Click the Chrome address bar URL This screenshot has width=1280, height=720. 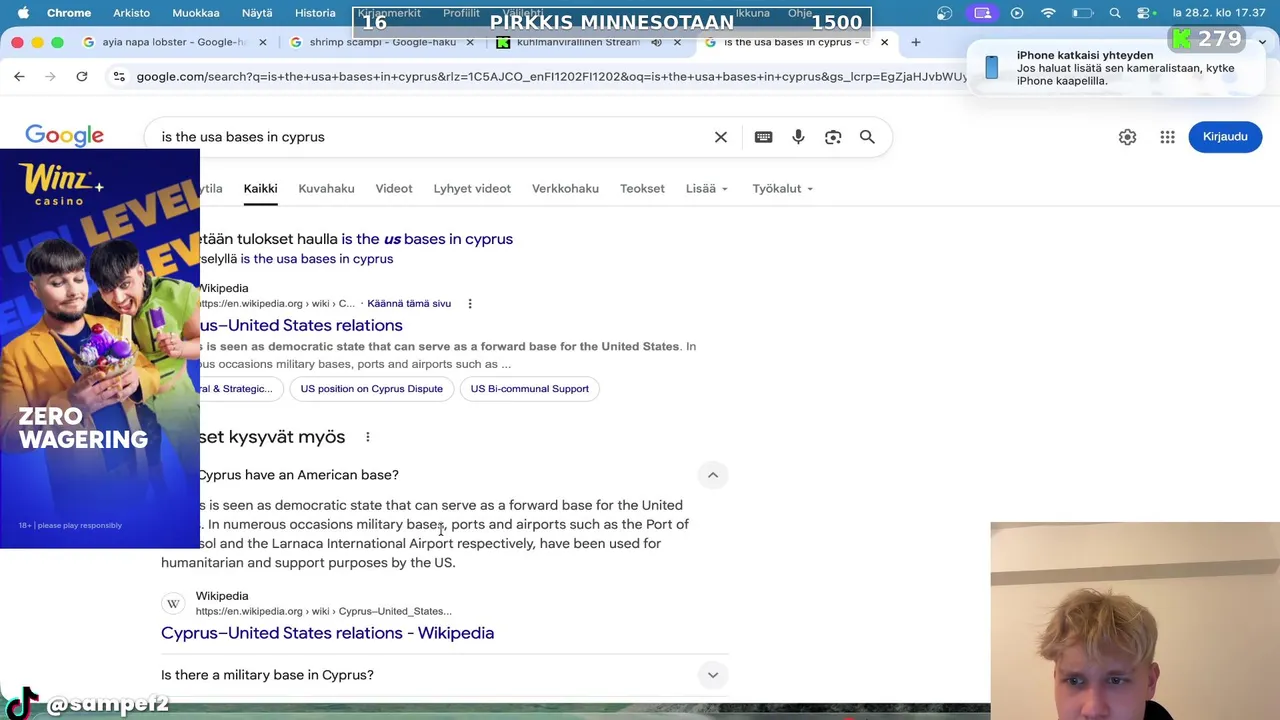point(550,76)
